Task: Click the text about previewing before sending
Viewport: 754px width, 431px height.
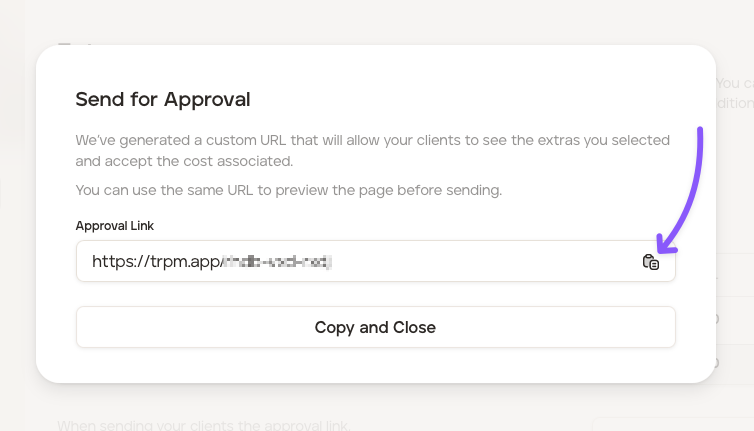Action: pos(289,189)
